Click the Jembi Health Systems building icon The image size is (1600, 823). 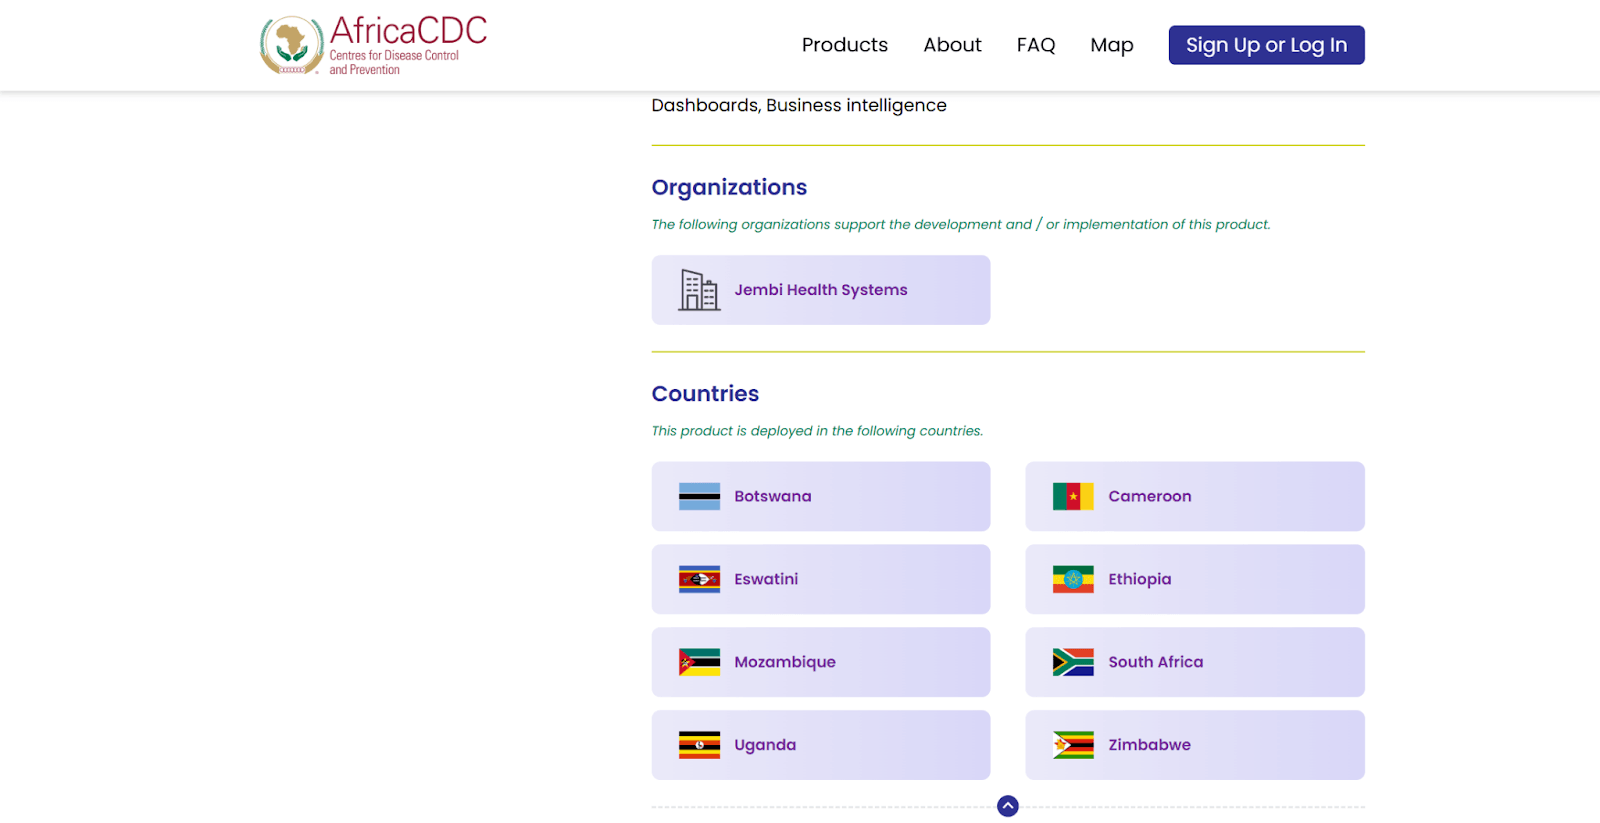tap(699, 290)
